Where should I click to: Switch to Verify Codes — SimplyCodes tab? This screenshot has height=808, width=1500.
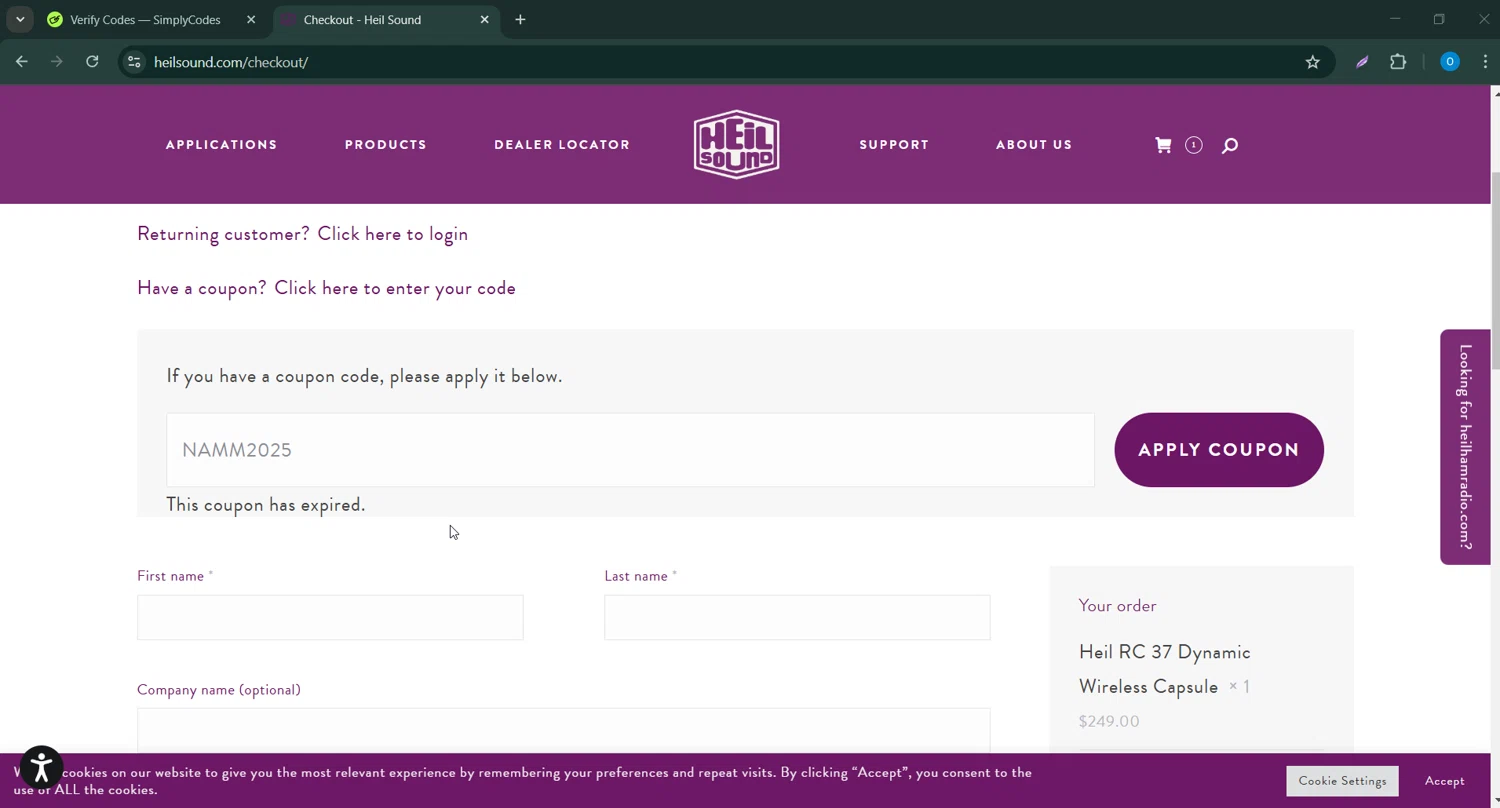[x=145, y=20]
